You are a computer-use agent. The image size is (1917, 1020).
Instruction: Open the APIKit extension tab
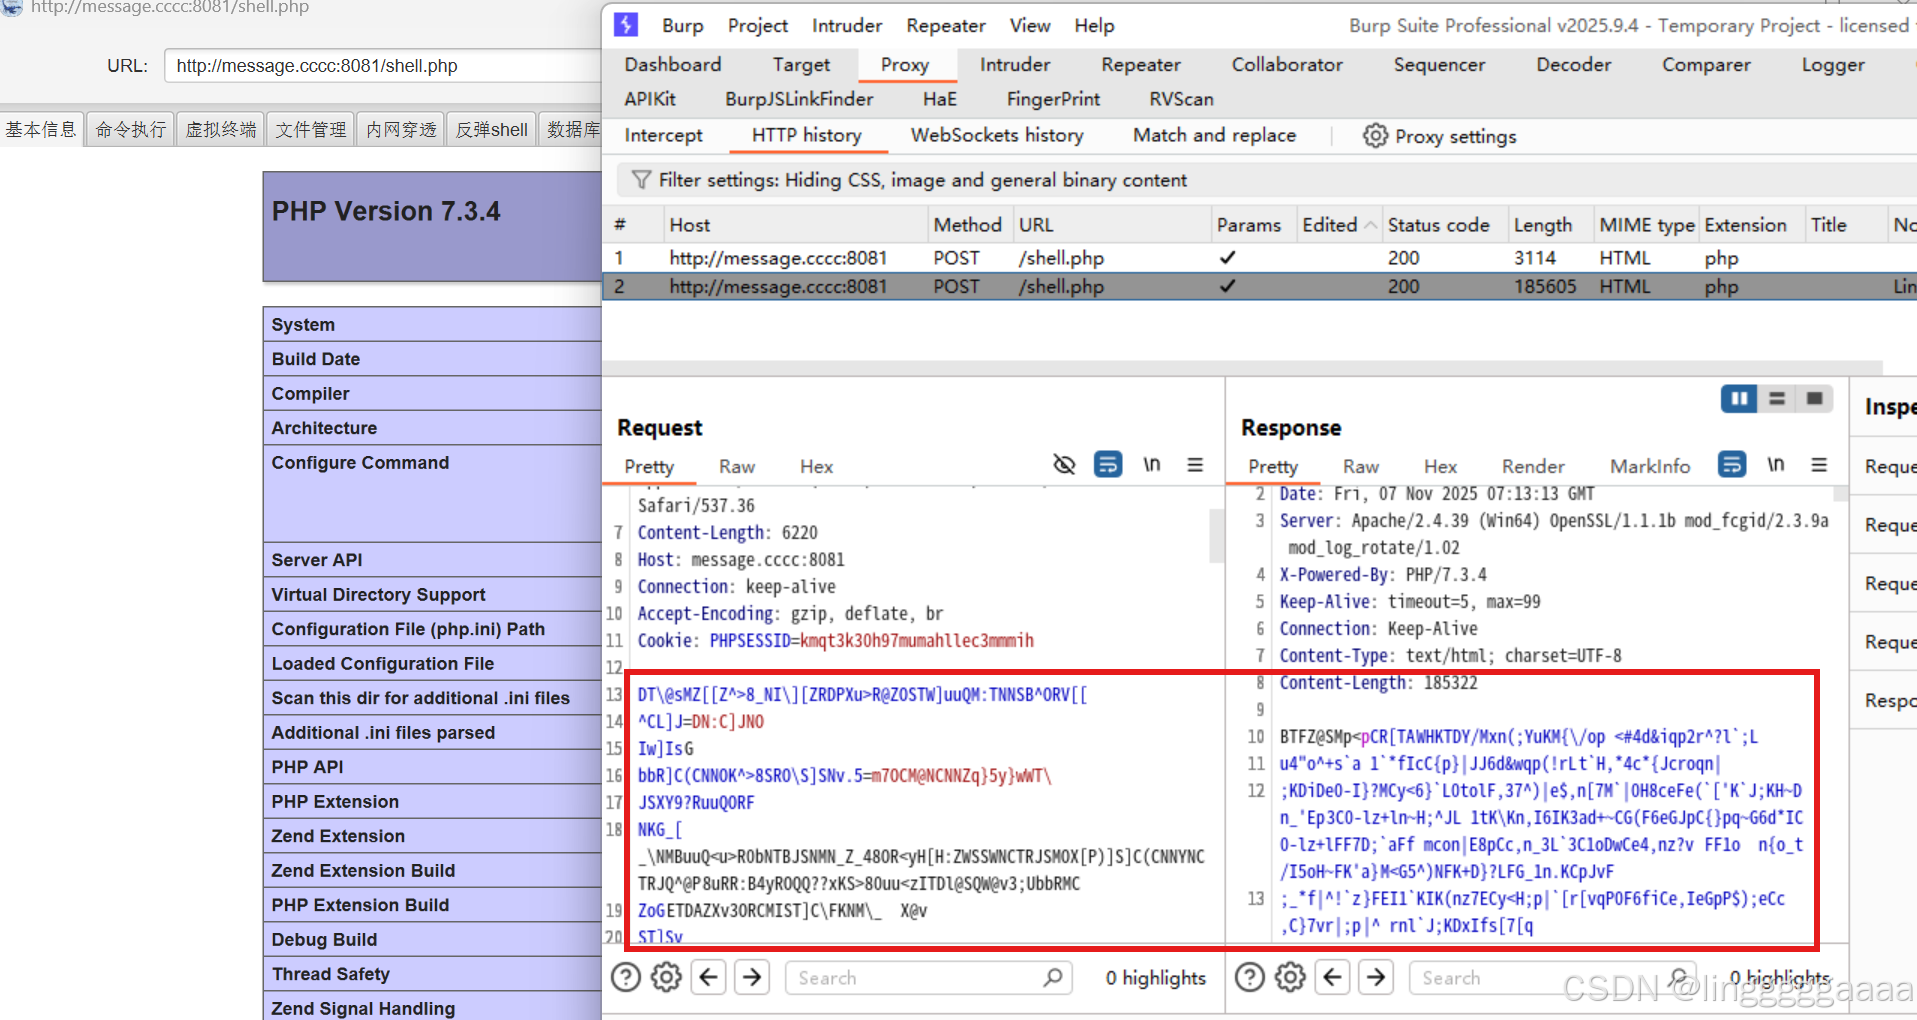[650, 99]
